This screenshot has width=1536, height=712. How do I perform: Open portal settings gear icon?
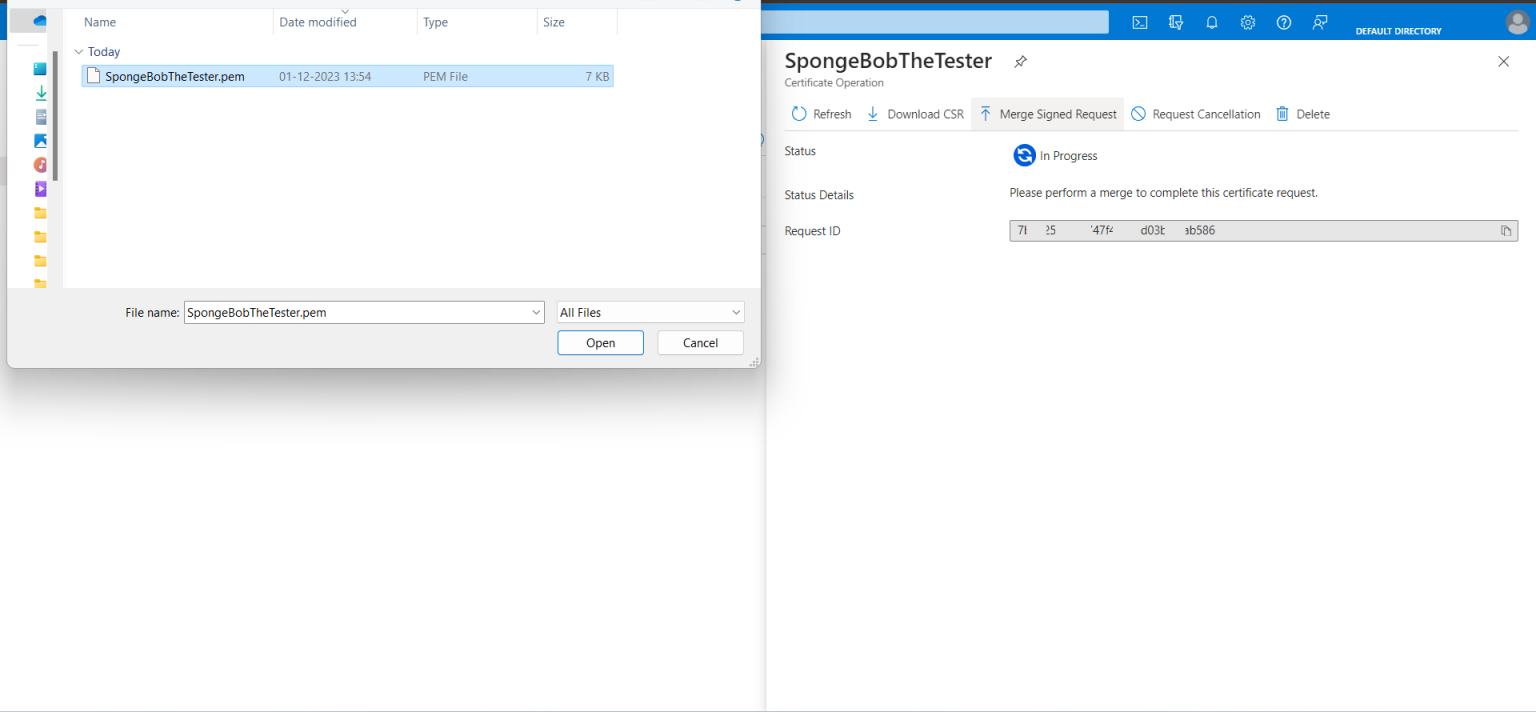pyautogui.click(x=1247, y=22)
